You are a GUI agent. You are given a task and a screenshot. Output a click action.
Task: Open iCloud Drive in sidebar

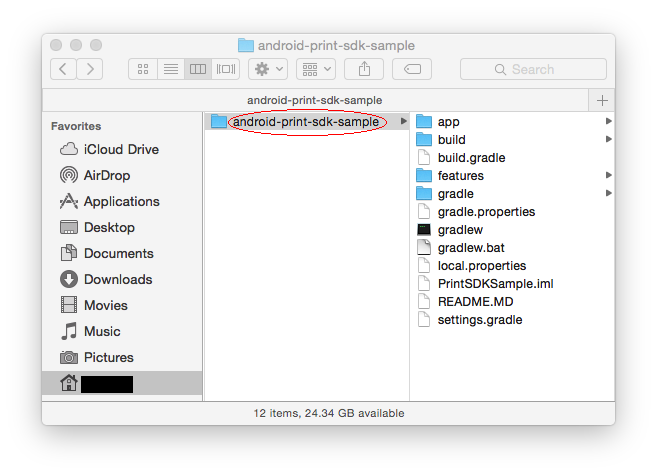click(122, 150)
